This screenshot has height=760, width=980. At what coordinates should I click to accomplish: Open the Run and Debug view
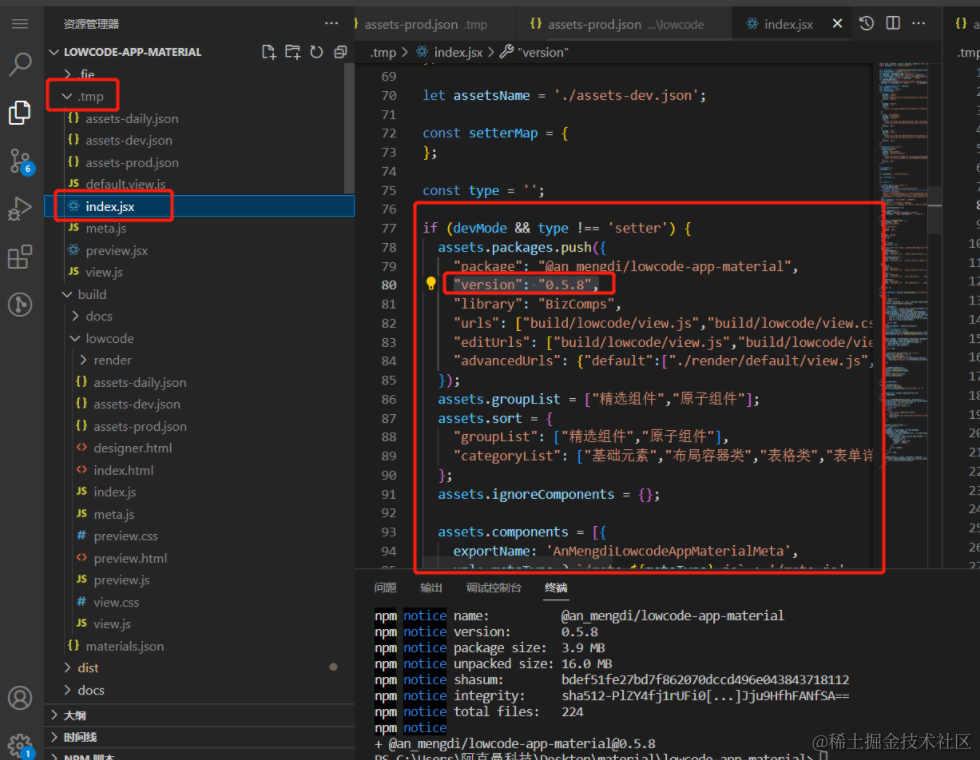point(20,209)
